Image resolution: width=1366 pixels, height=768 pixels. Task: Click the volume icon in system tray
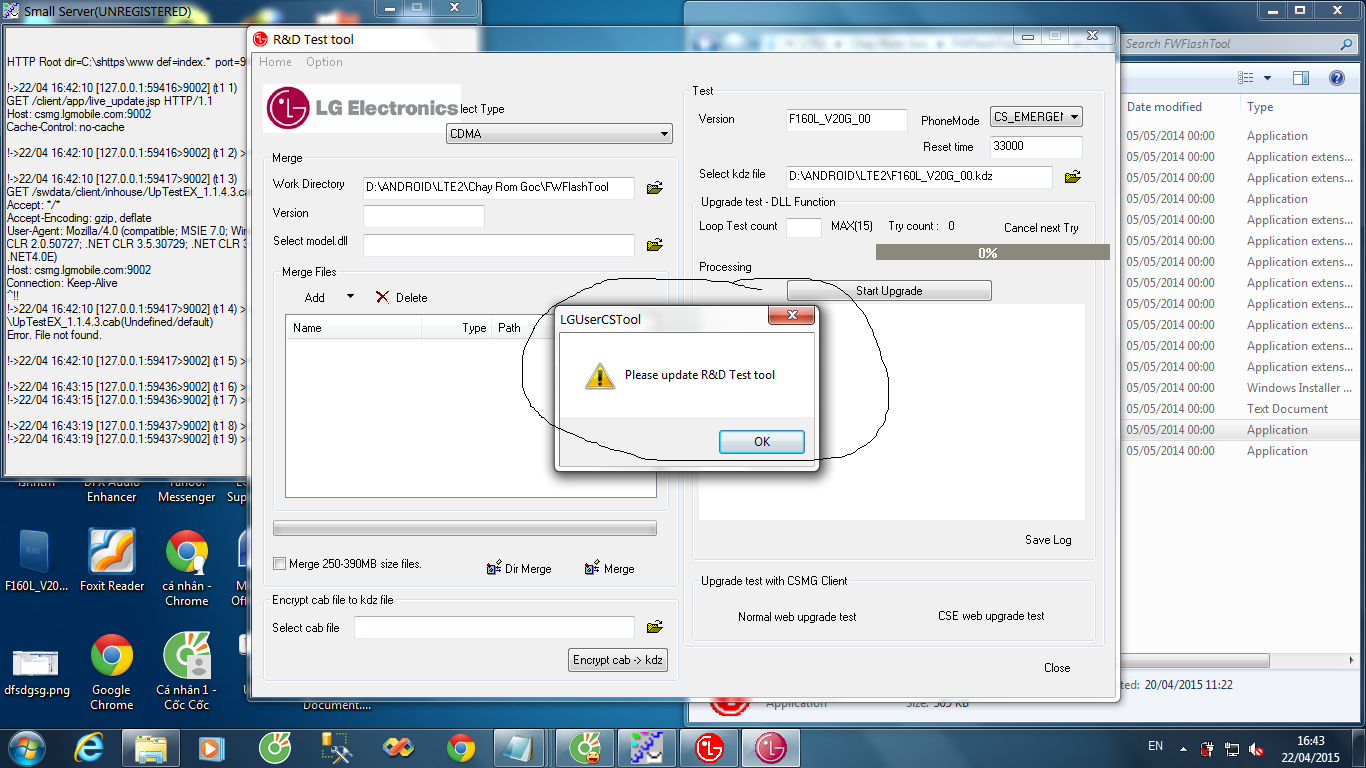pyautogui.click(x=1255, y=748)
